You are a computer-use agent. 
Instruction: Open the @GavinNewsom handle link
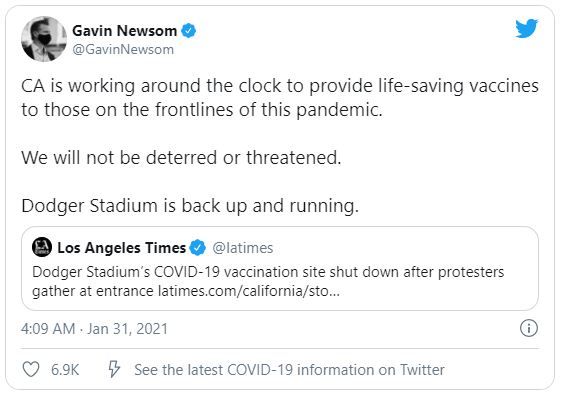click(x=123, y=49)
